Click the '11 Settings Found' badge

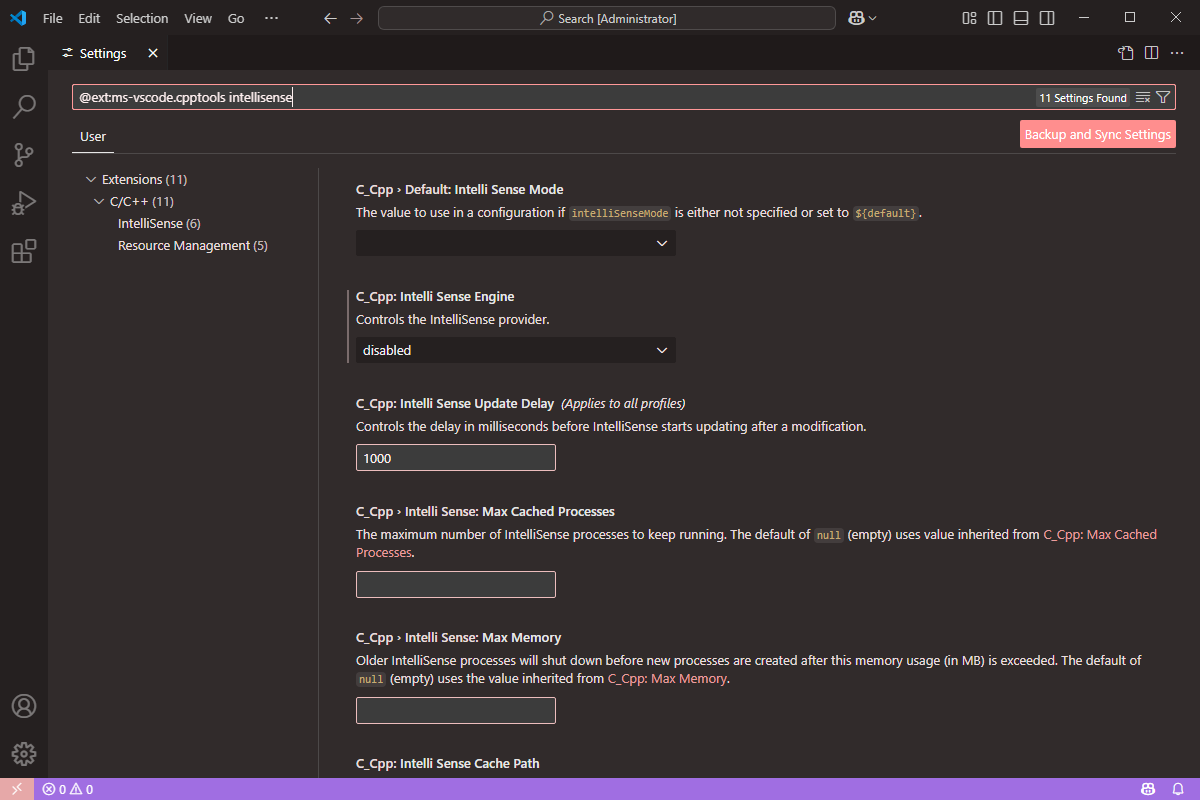[1083, 98]
